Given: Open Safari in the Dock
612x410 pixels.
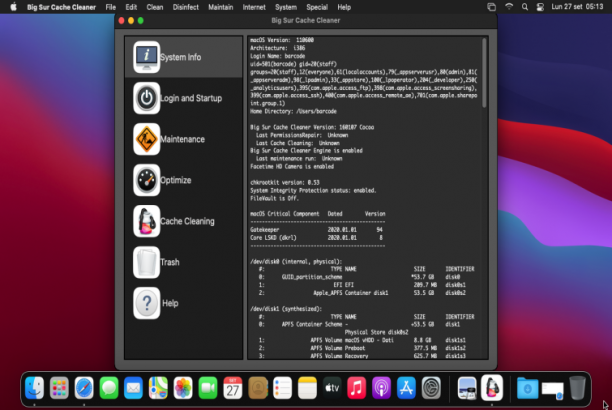Looking at the screenshot, I should tap(84, 388).
